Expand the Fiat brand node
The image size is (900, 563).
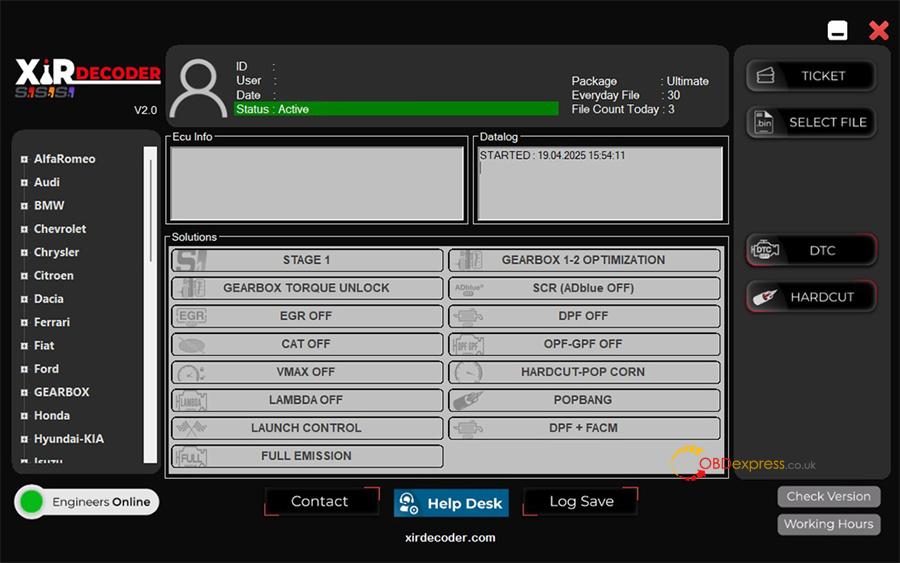(x=24, y=346)
